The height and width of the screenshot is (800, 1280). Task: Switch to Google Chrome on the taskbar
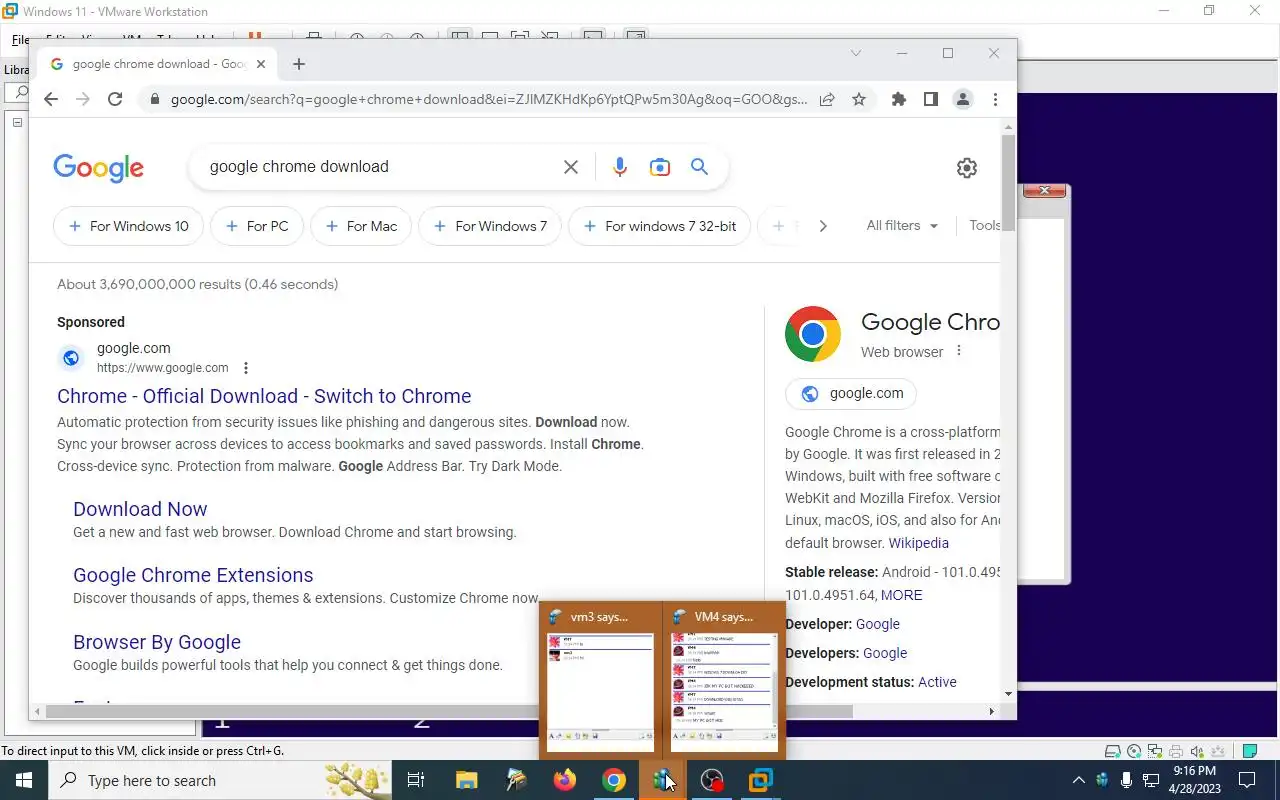[614, 780]
